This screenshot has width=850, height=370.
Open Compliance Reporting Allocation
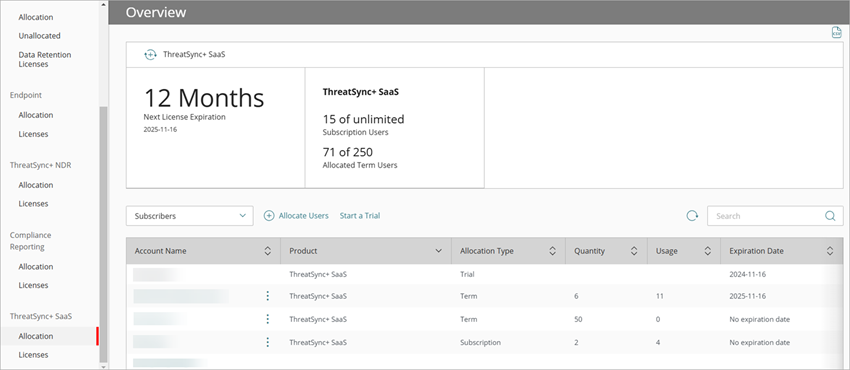point(36,267)
